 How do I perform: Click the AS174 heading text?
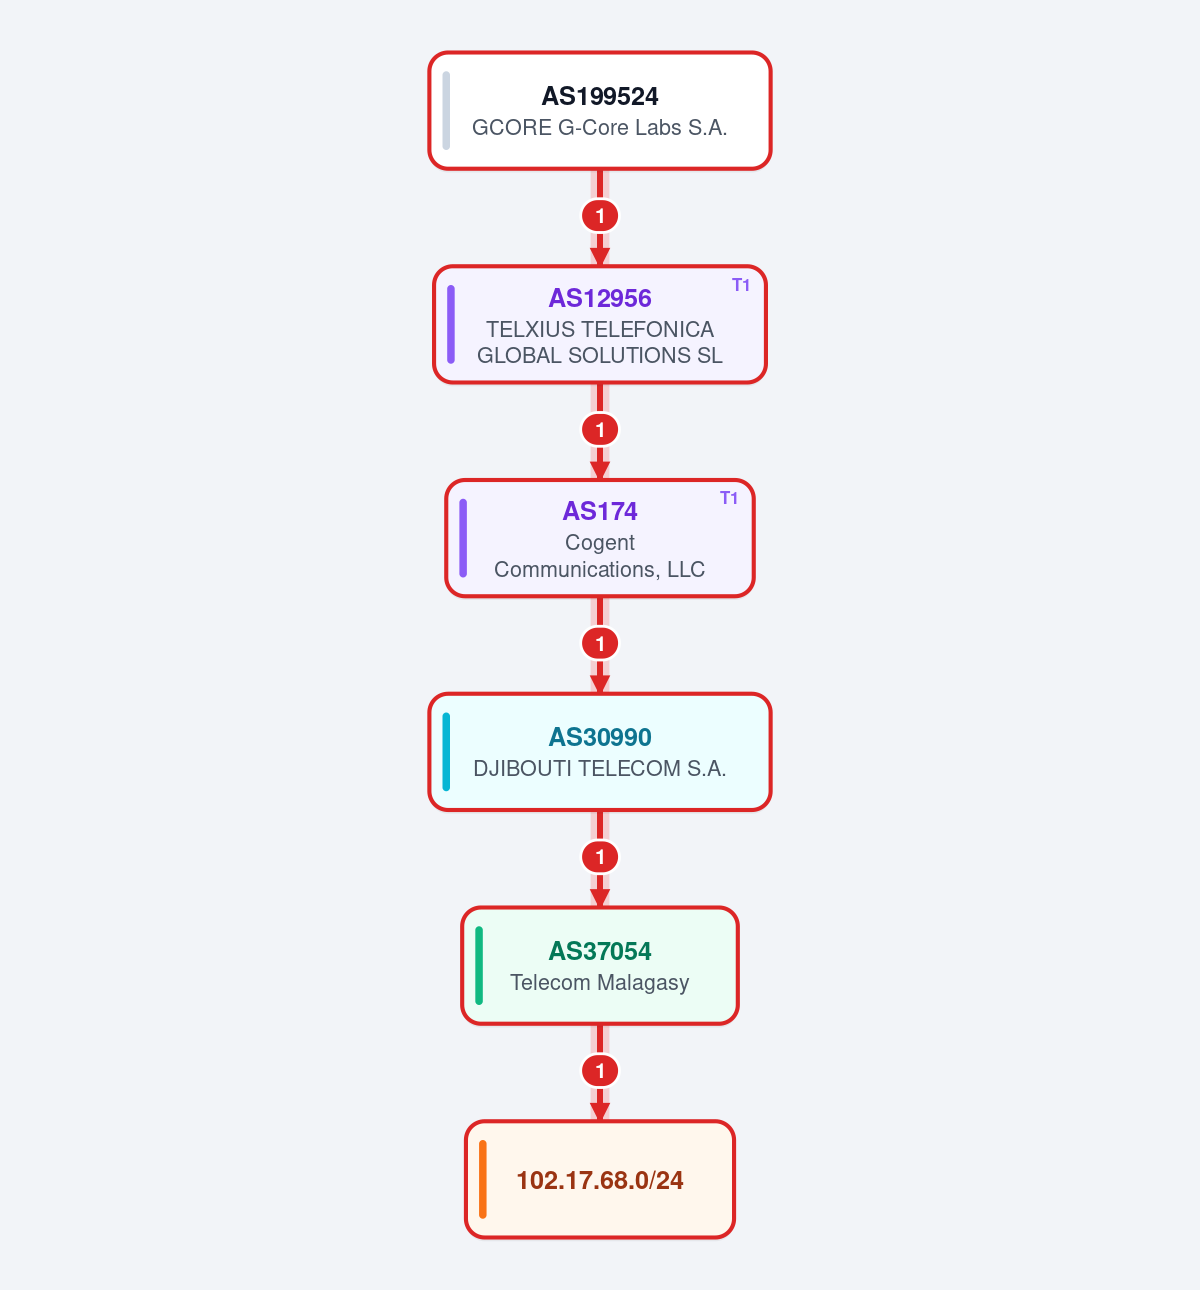[x=600, y=511]
